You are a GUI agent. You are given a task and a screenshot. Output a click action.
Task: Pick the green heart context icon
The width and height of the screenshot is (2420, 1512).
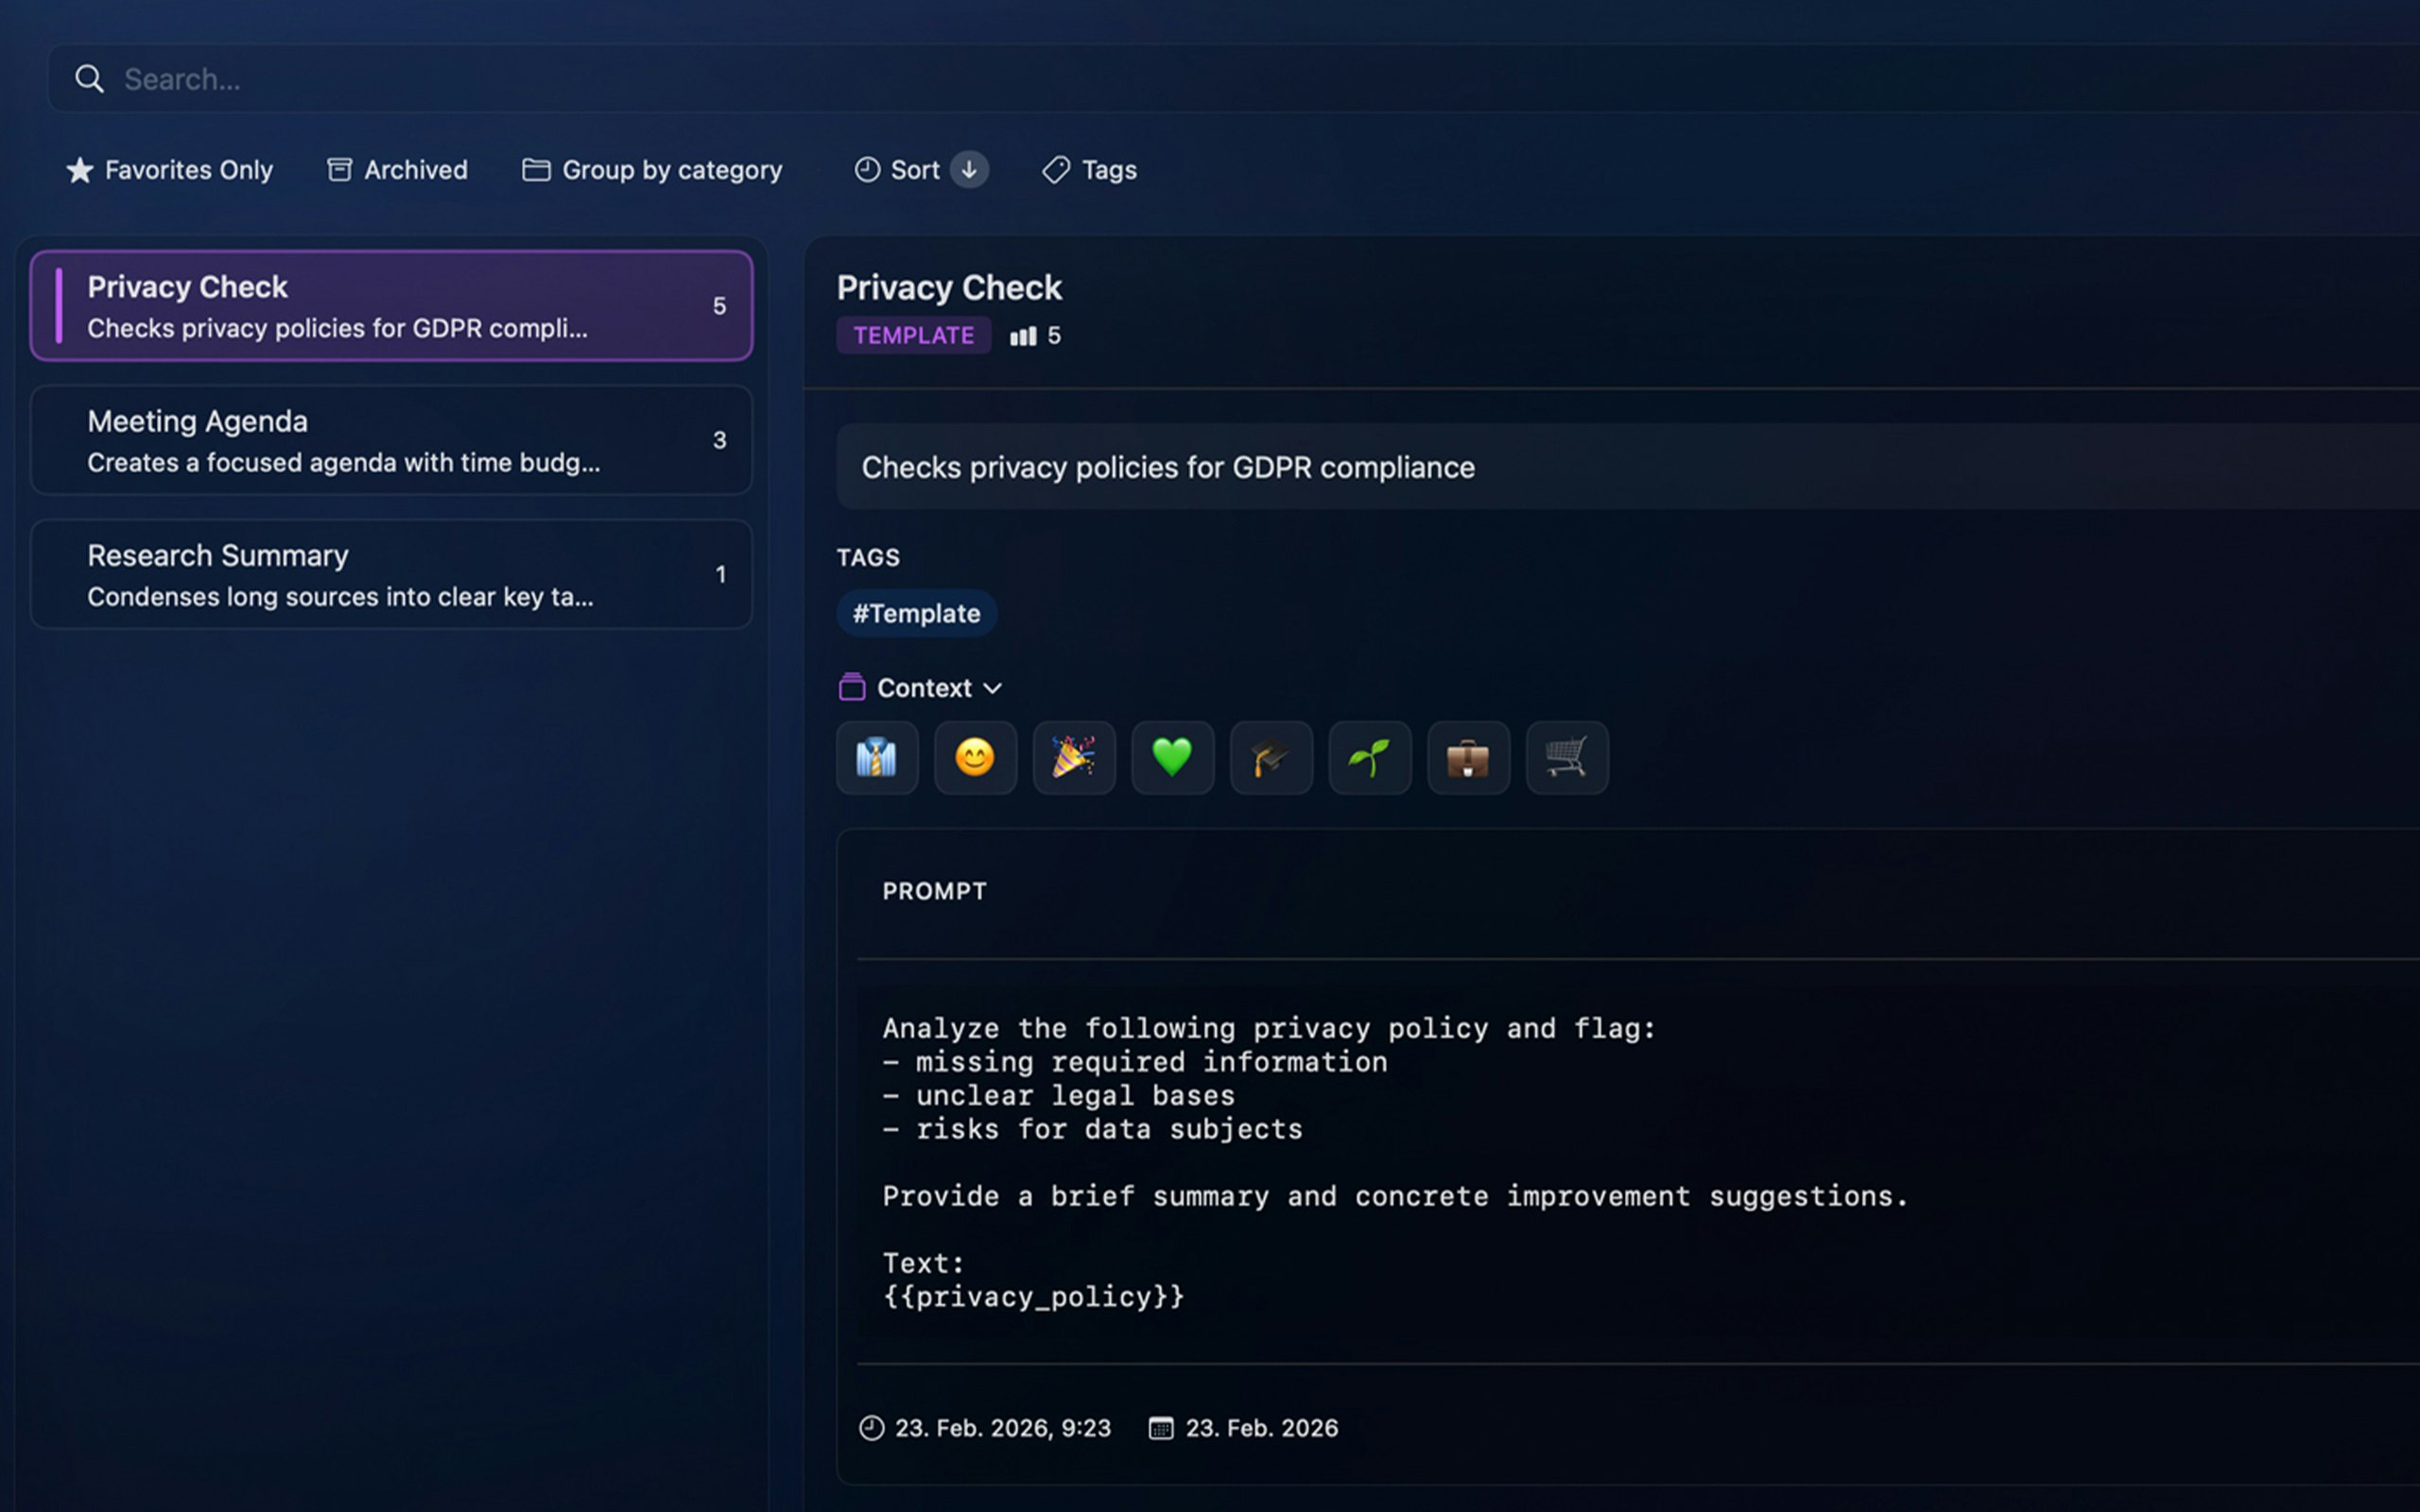tap(1172, 757)
